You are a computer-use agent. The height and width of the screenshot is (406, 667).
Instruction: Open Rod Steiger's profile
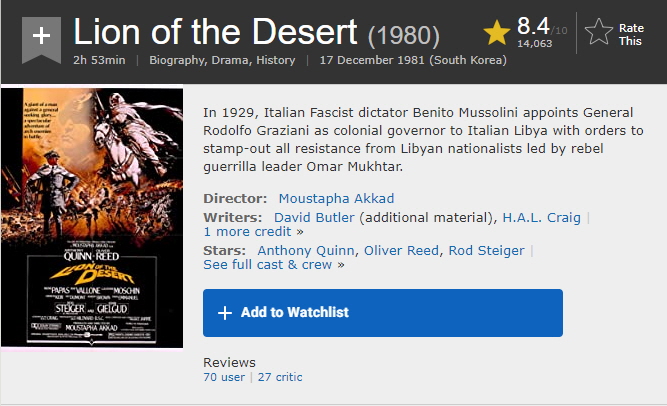point(486,250)
